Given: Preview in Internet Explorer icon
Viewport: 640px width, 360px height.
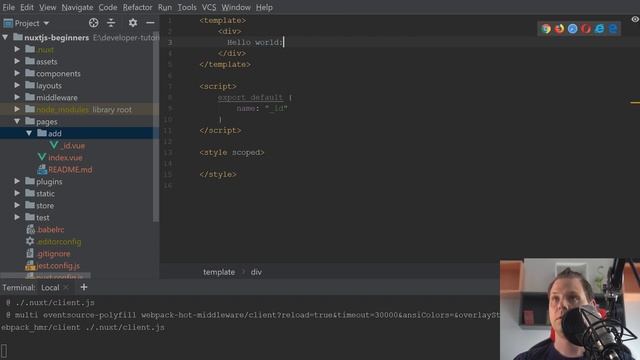Looking at the screenshot, I should 599,29.
